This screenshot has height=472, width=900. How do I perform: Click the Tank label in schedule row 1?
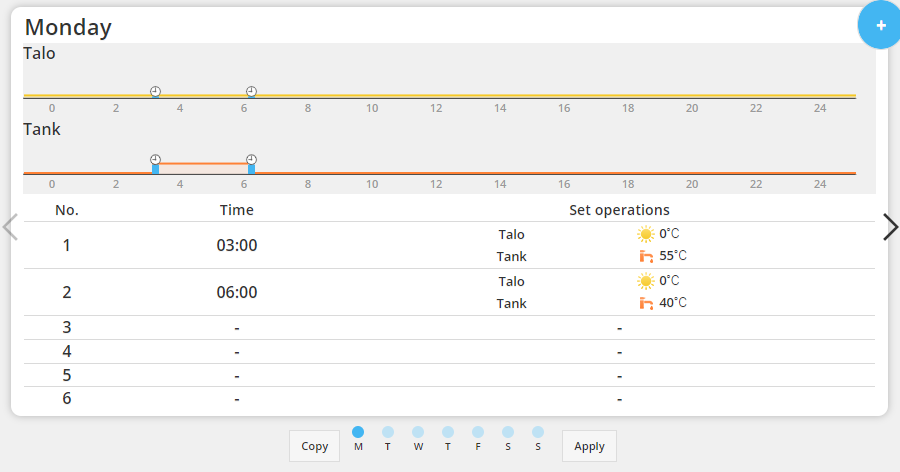[511, 256]
